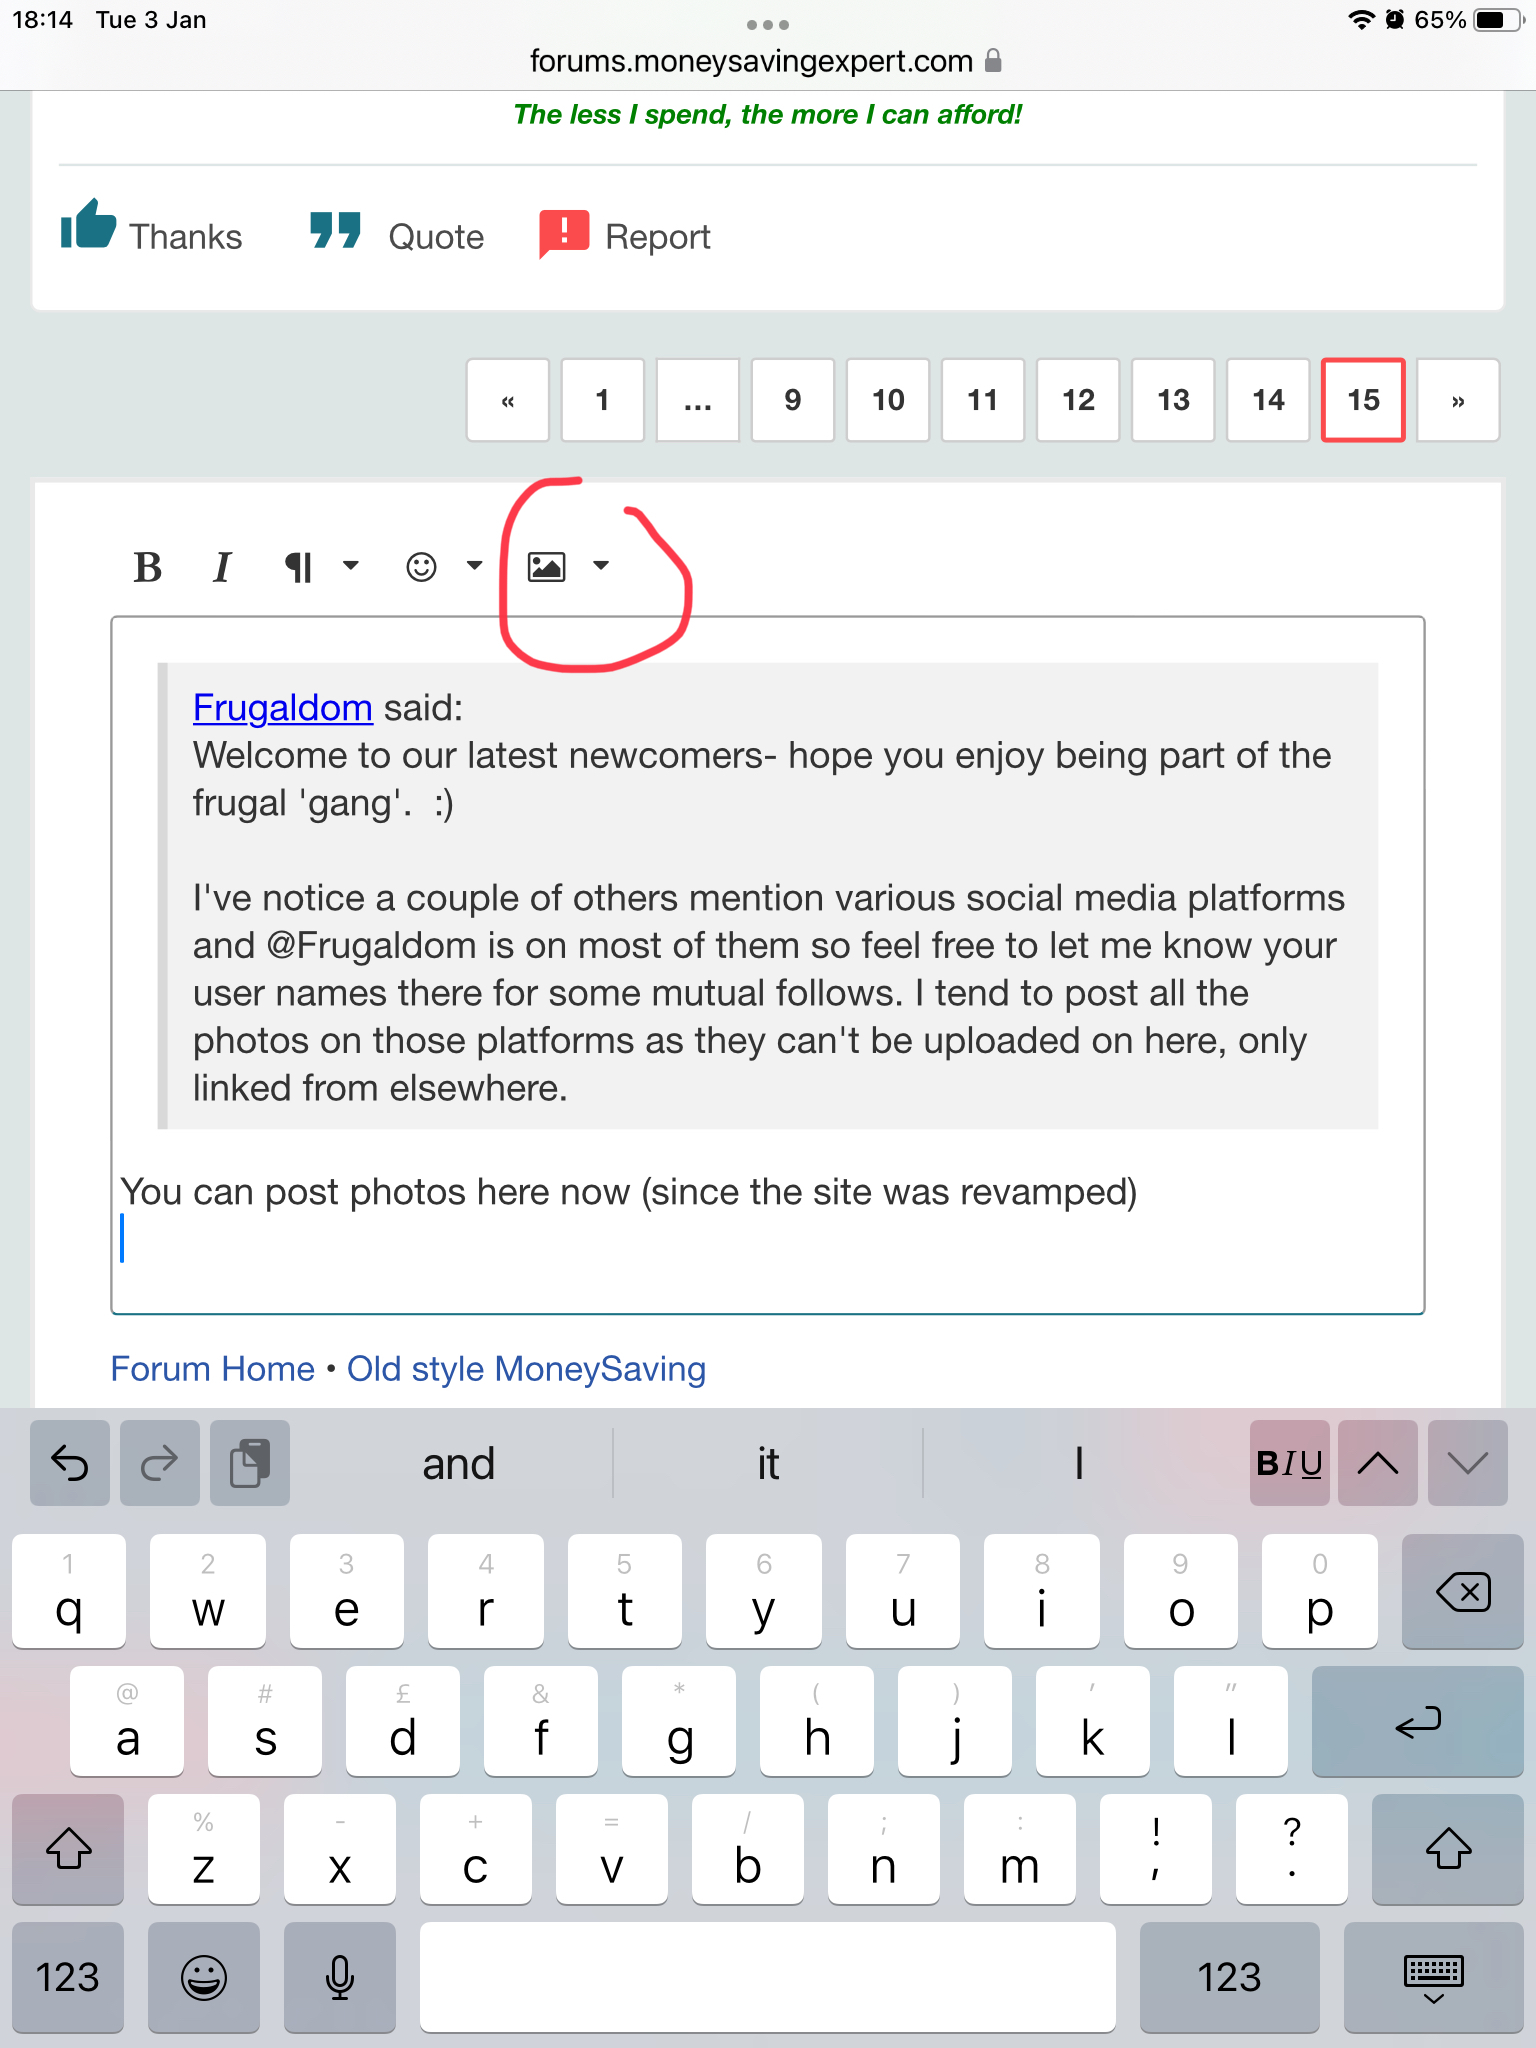Go to page 14

click(1268, 400)
